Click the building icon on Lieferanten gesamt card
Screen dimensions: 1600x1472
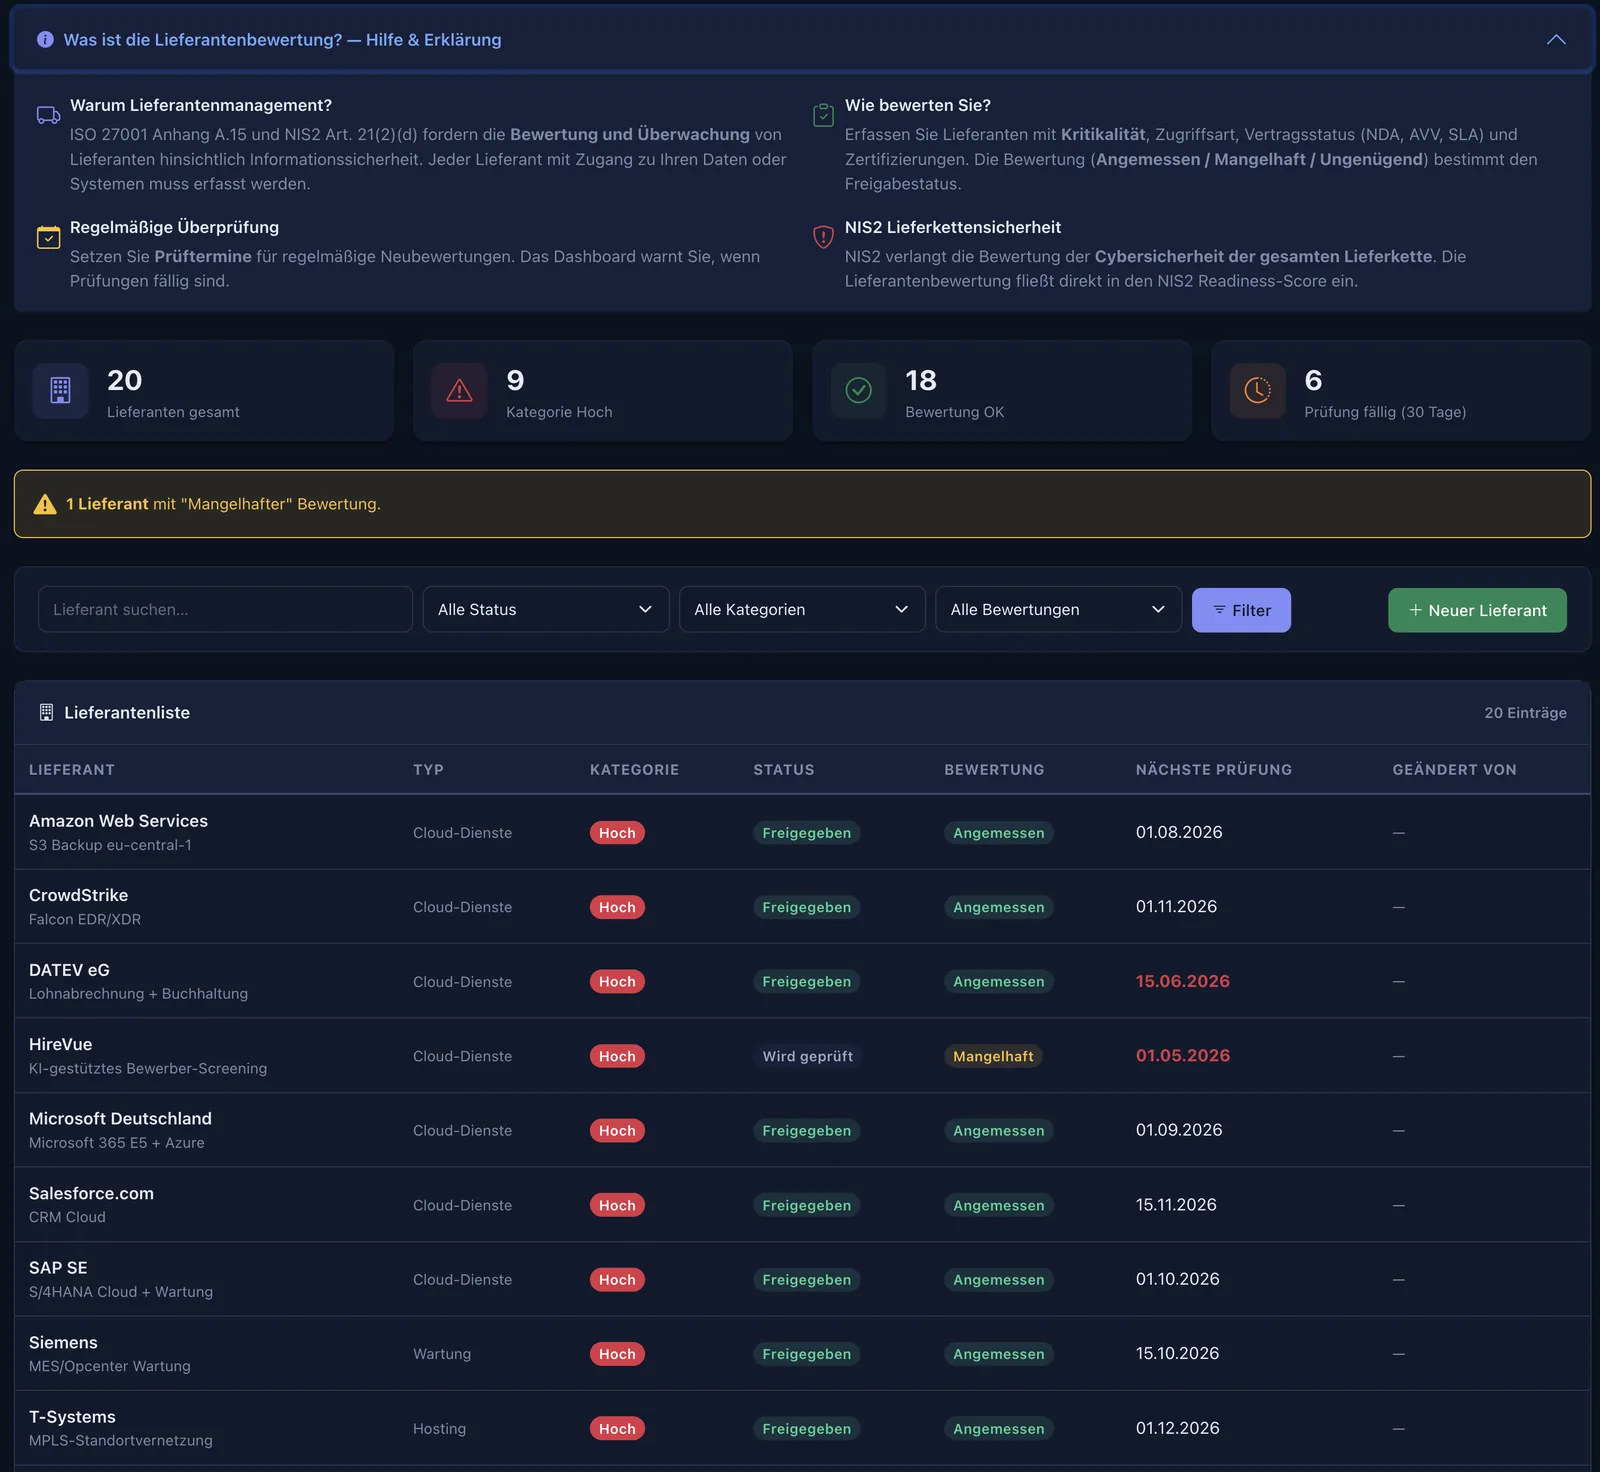coord(60,390)
